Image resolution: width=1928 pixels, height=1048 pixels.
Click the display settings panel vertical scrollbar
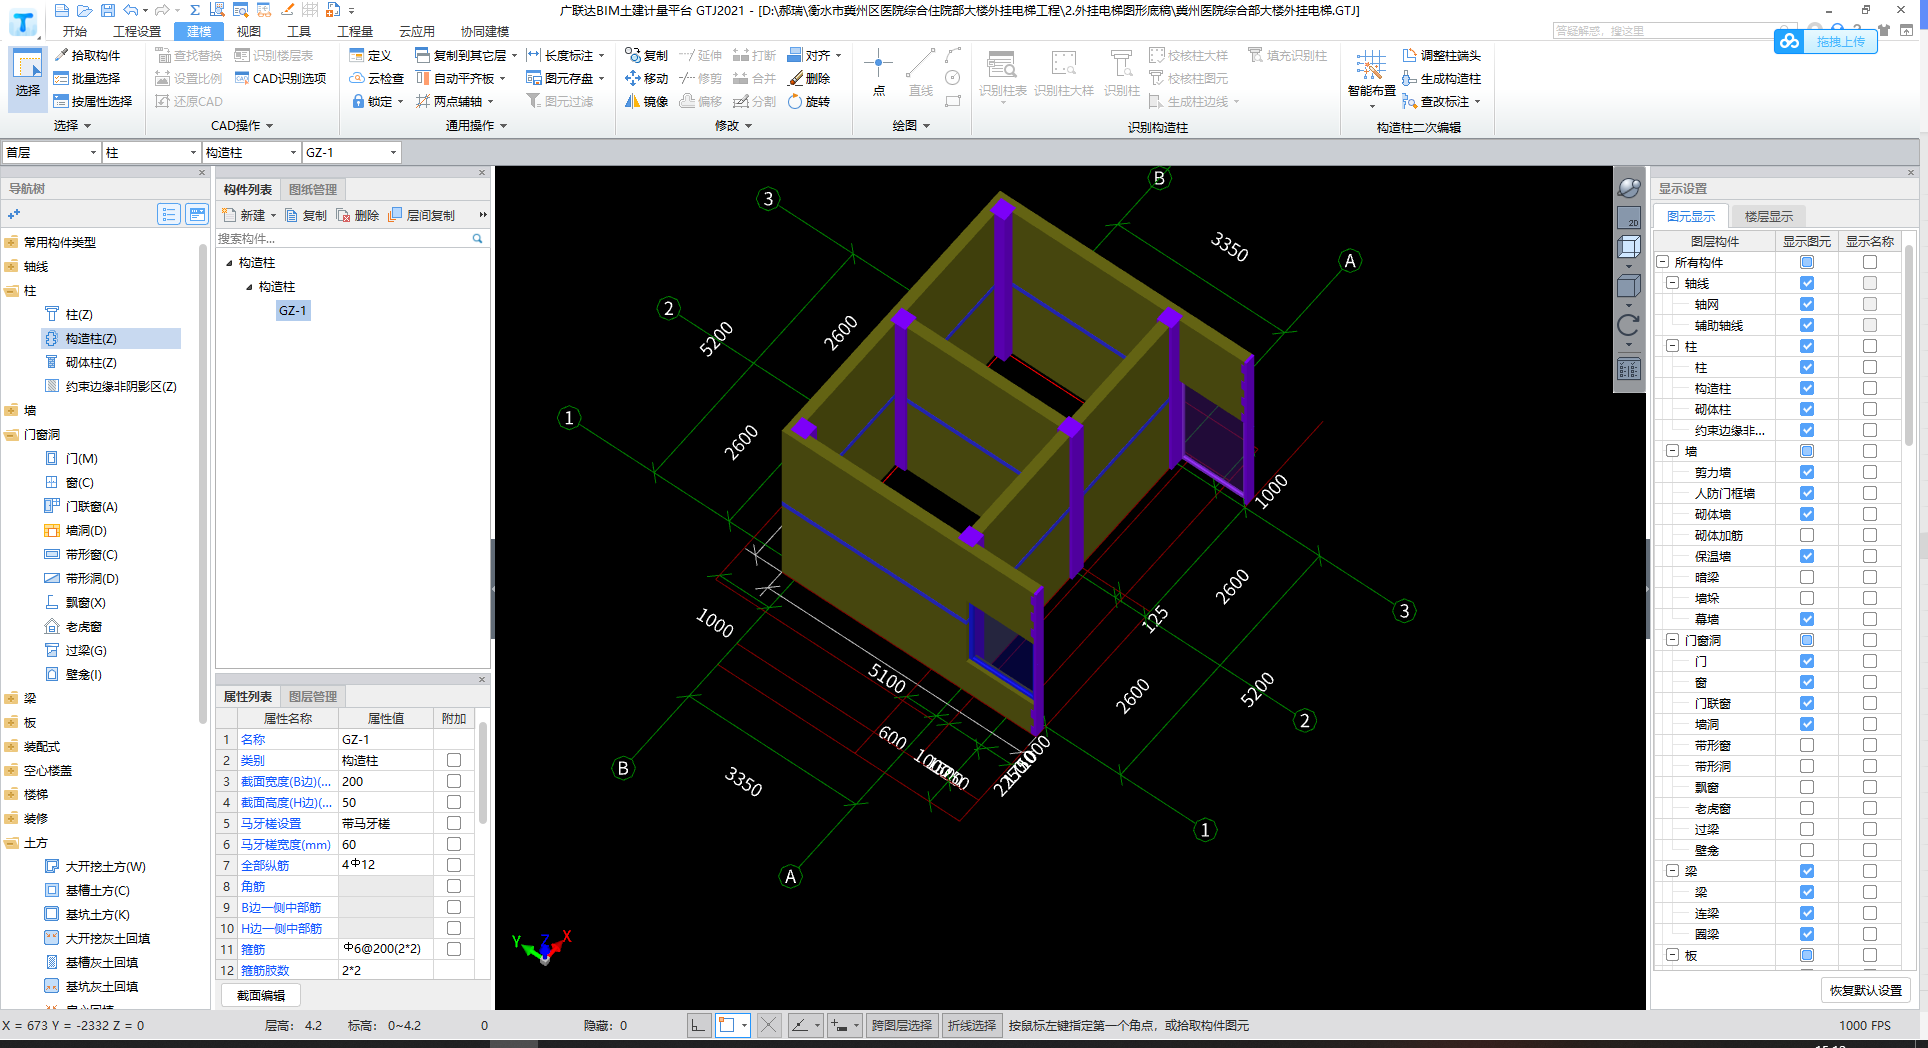click(1909, 345)
